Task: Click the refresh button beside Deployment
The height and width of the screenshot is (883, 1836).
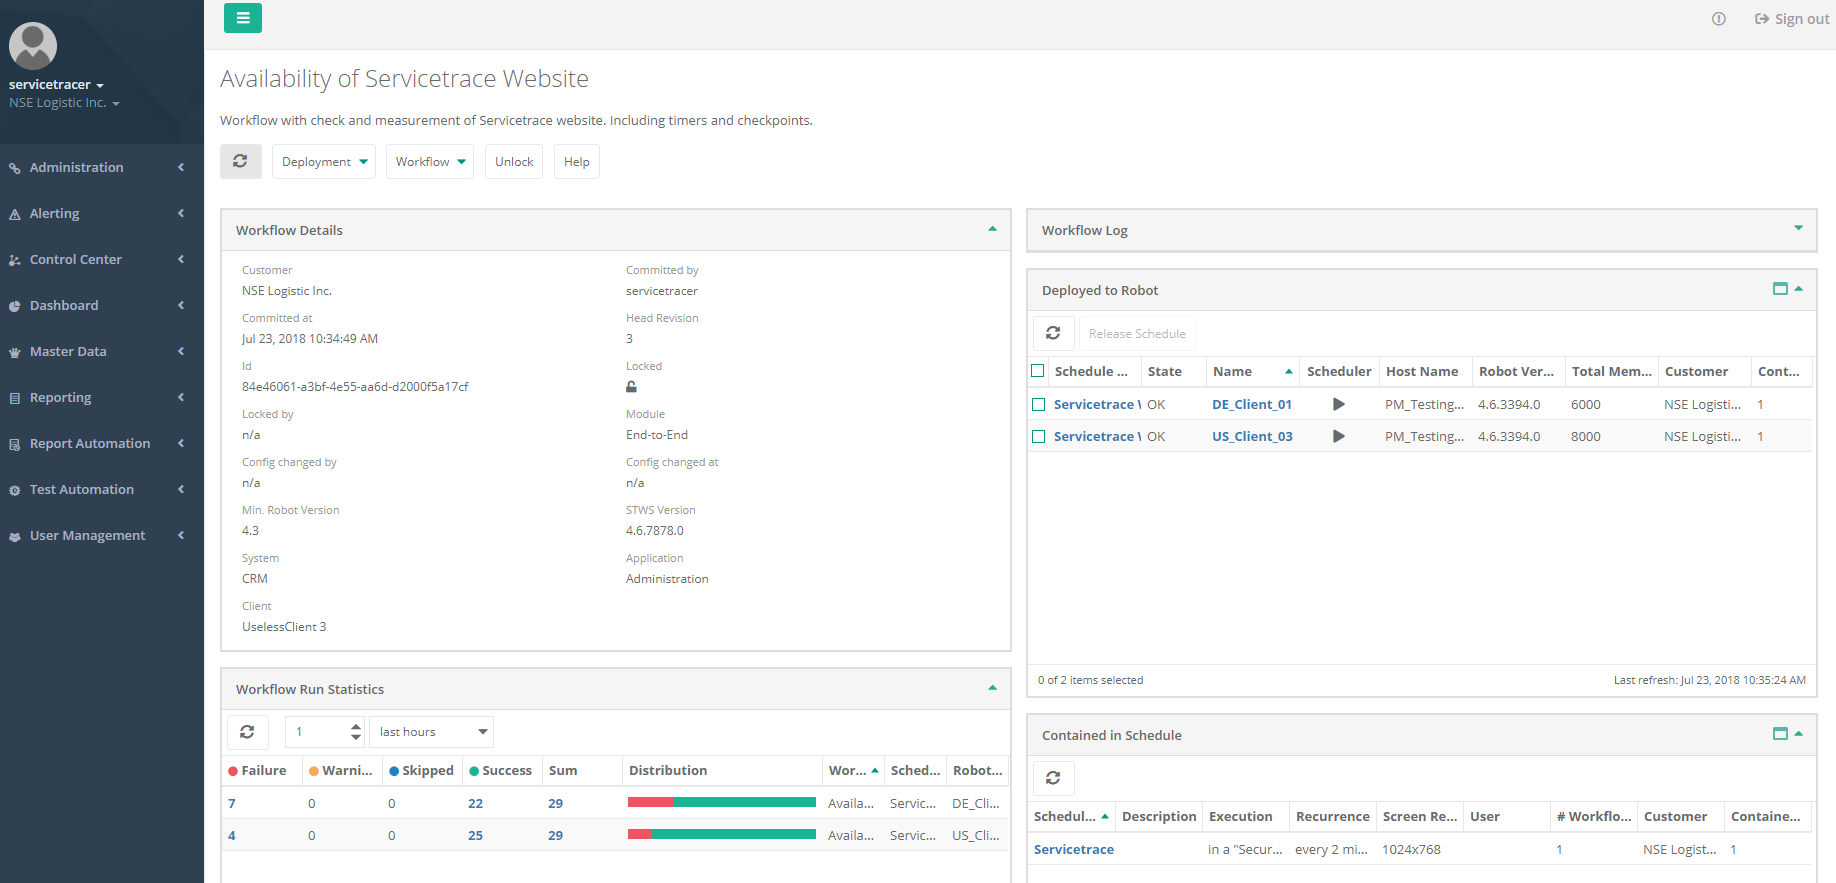Action: (x=241, y=161)
